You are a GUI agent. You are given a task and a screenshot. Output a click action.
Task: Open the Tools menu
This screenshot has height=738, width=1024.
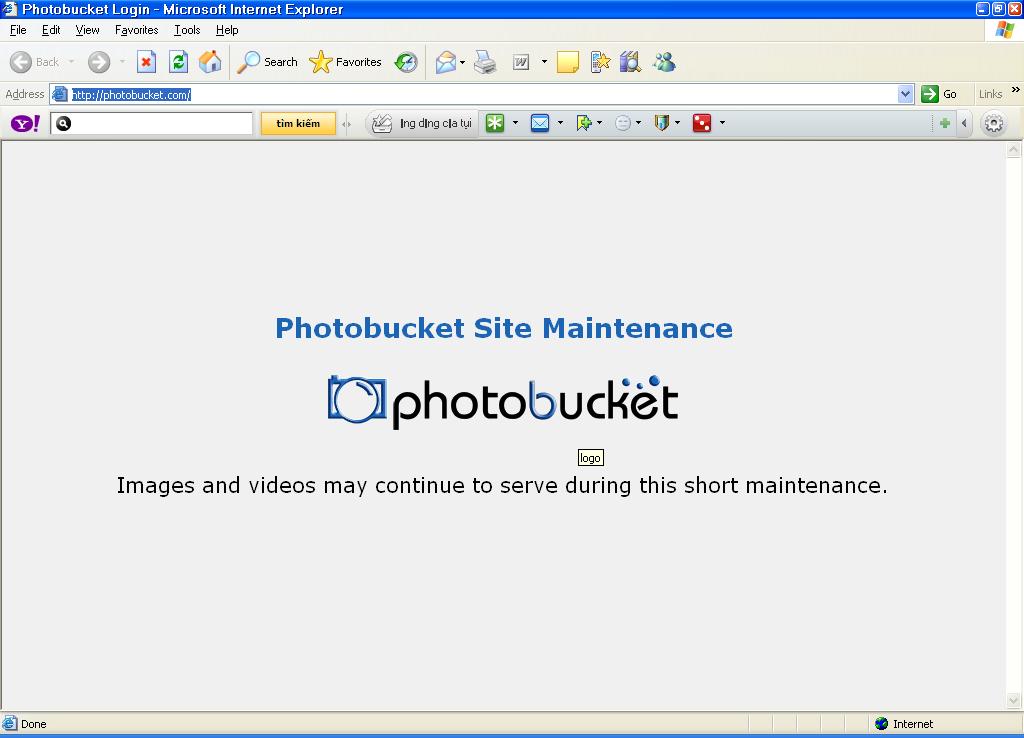[186, 30]
